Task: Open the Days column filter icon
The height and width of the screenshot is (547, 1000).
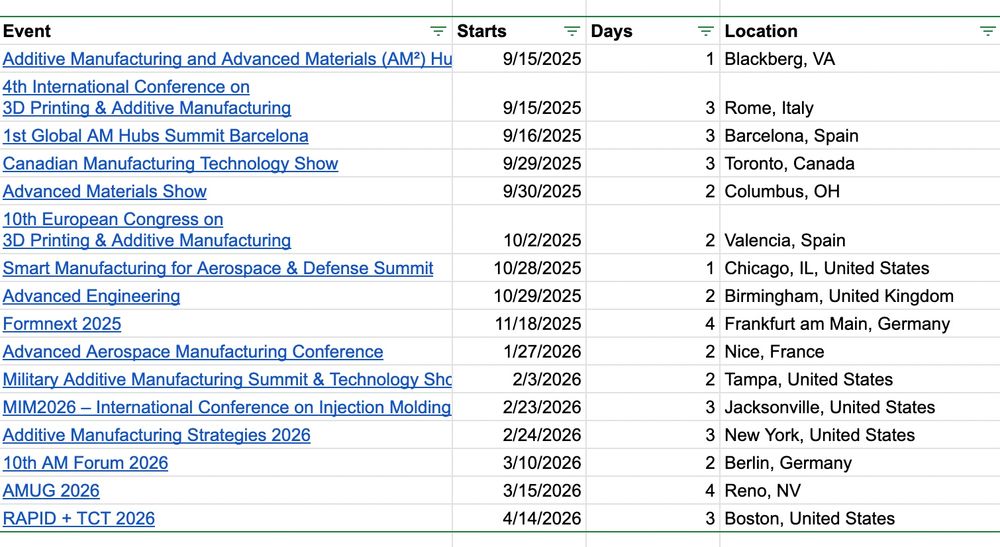Action: click(x=706, y=31)
